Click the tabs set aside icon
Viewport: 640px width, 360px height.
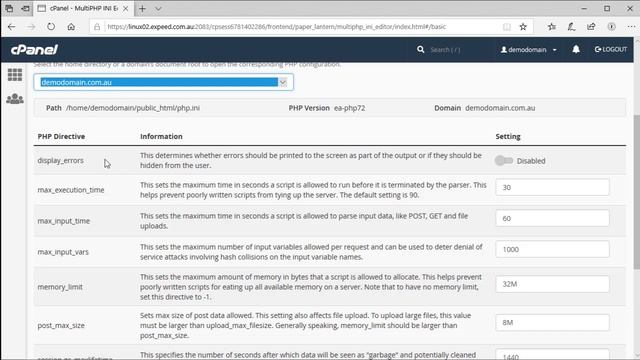(x=9, y=9)
